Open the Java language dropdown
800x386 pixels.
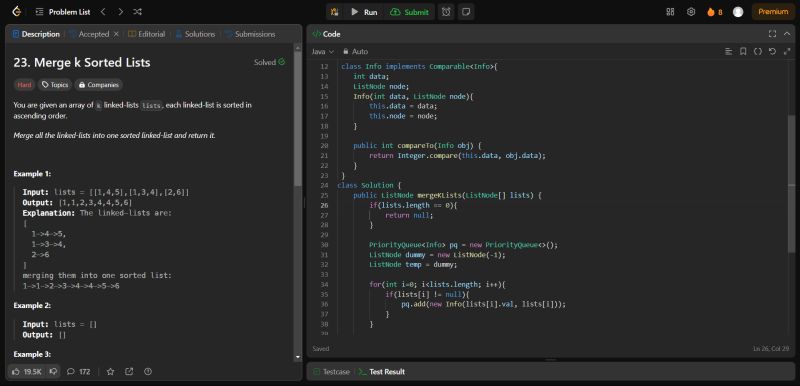coord(323,52)
